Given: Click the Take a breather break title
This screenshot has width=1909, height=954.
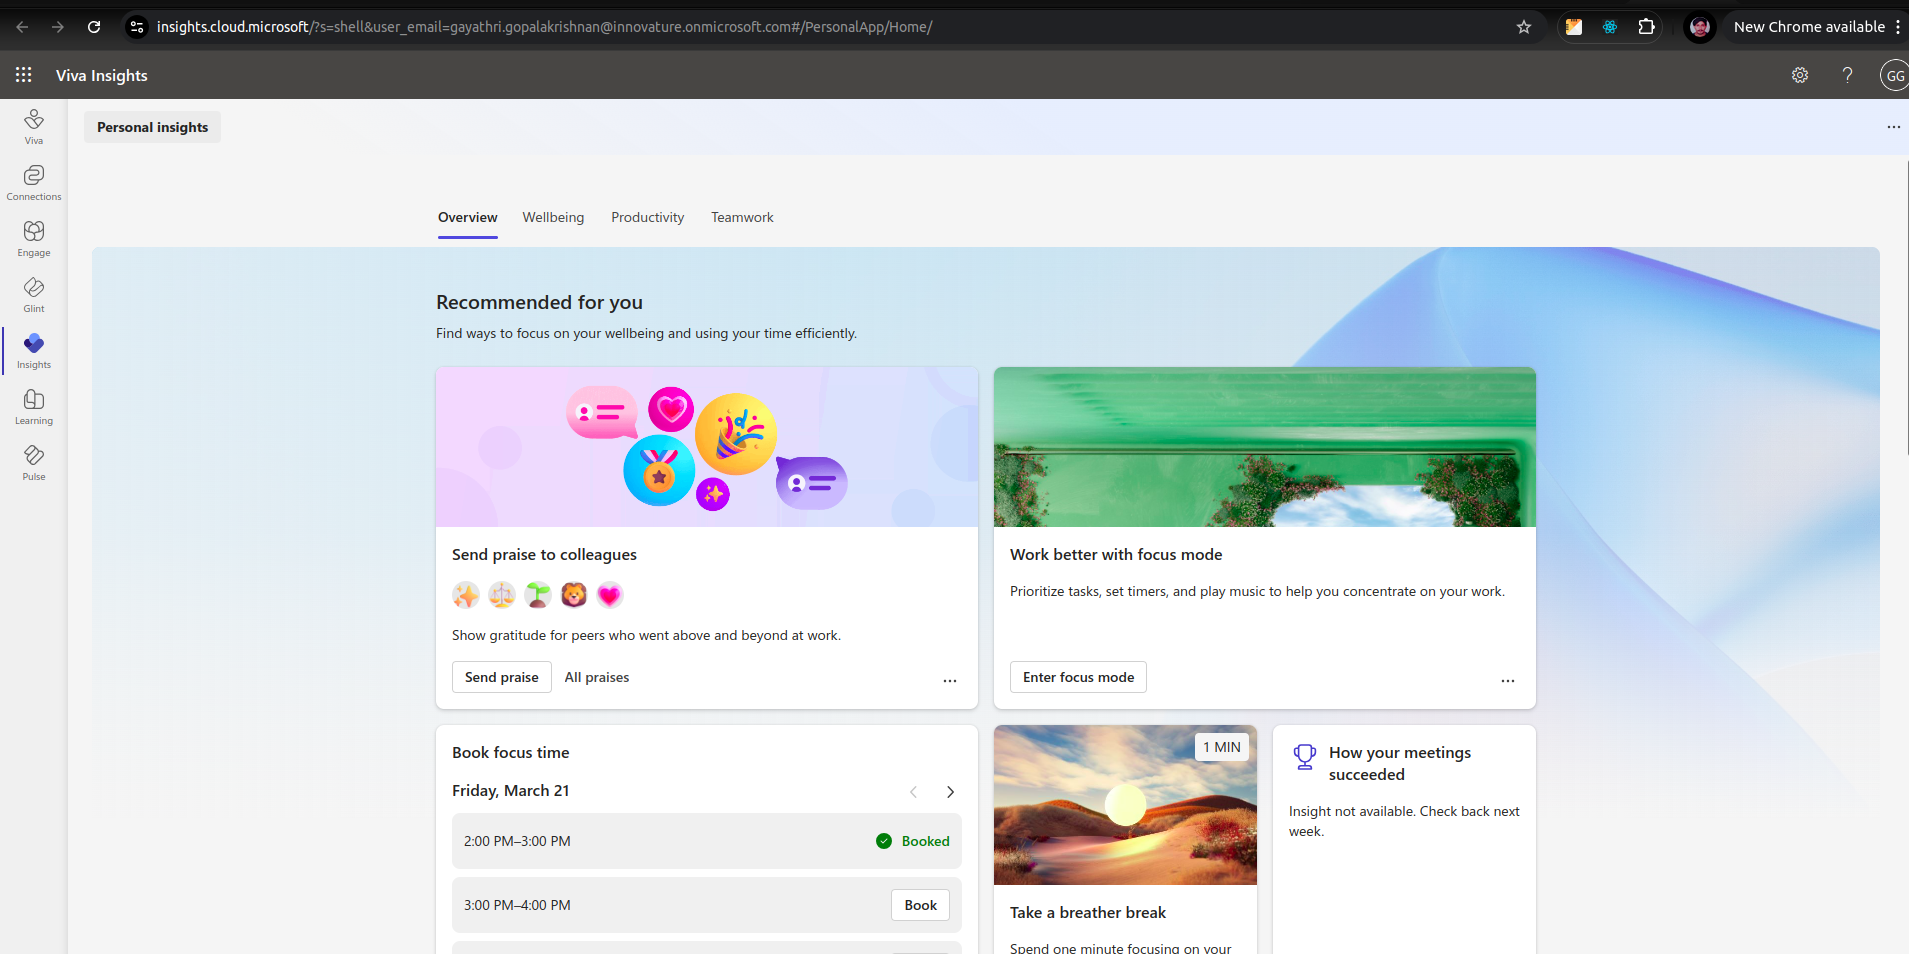Looking at the screenshot, I should pyautogui.click(x=1088, y=912).
